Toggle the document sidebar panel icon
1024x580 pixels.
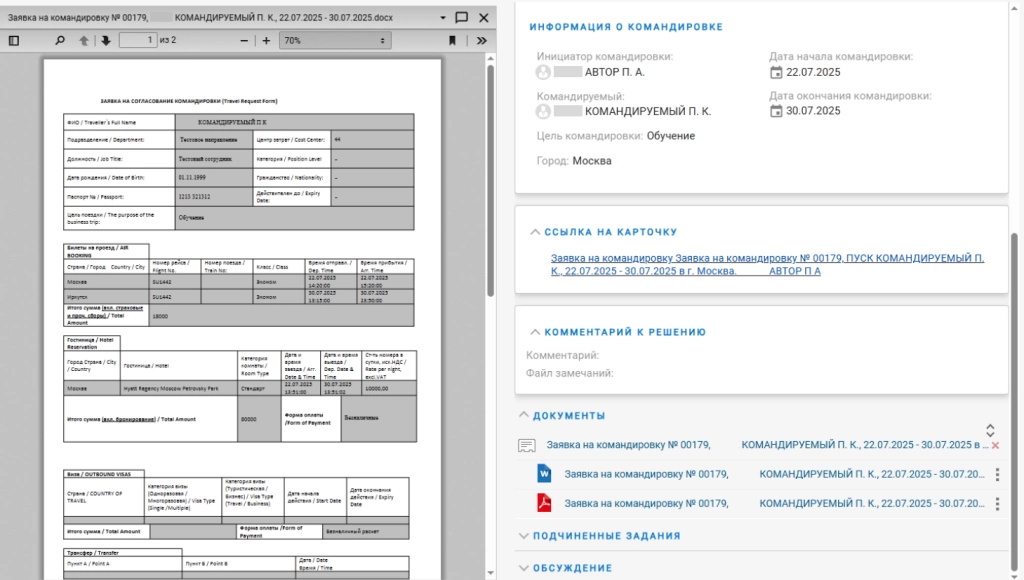click(13, 39)
